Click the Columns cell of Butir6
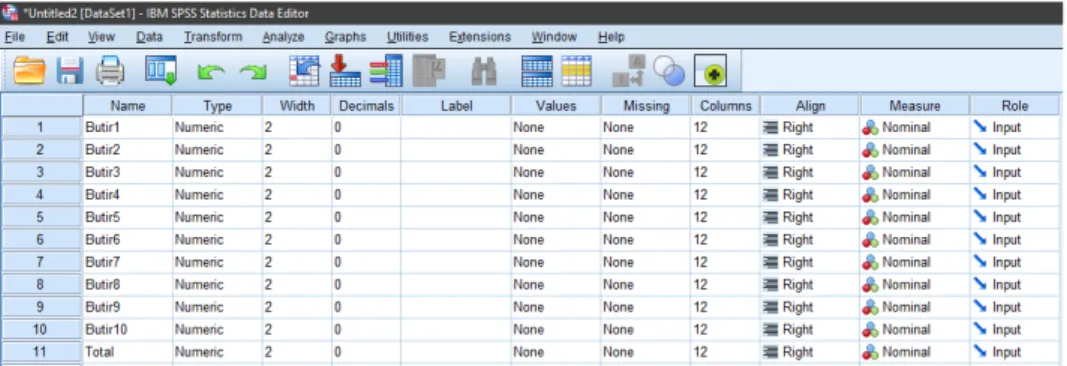This screenshot has height=366, width=1067. (x=726, y=239)
